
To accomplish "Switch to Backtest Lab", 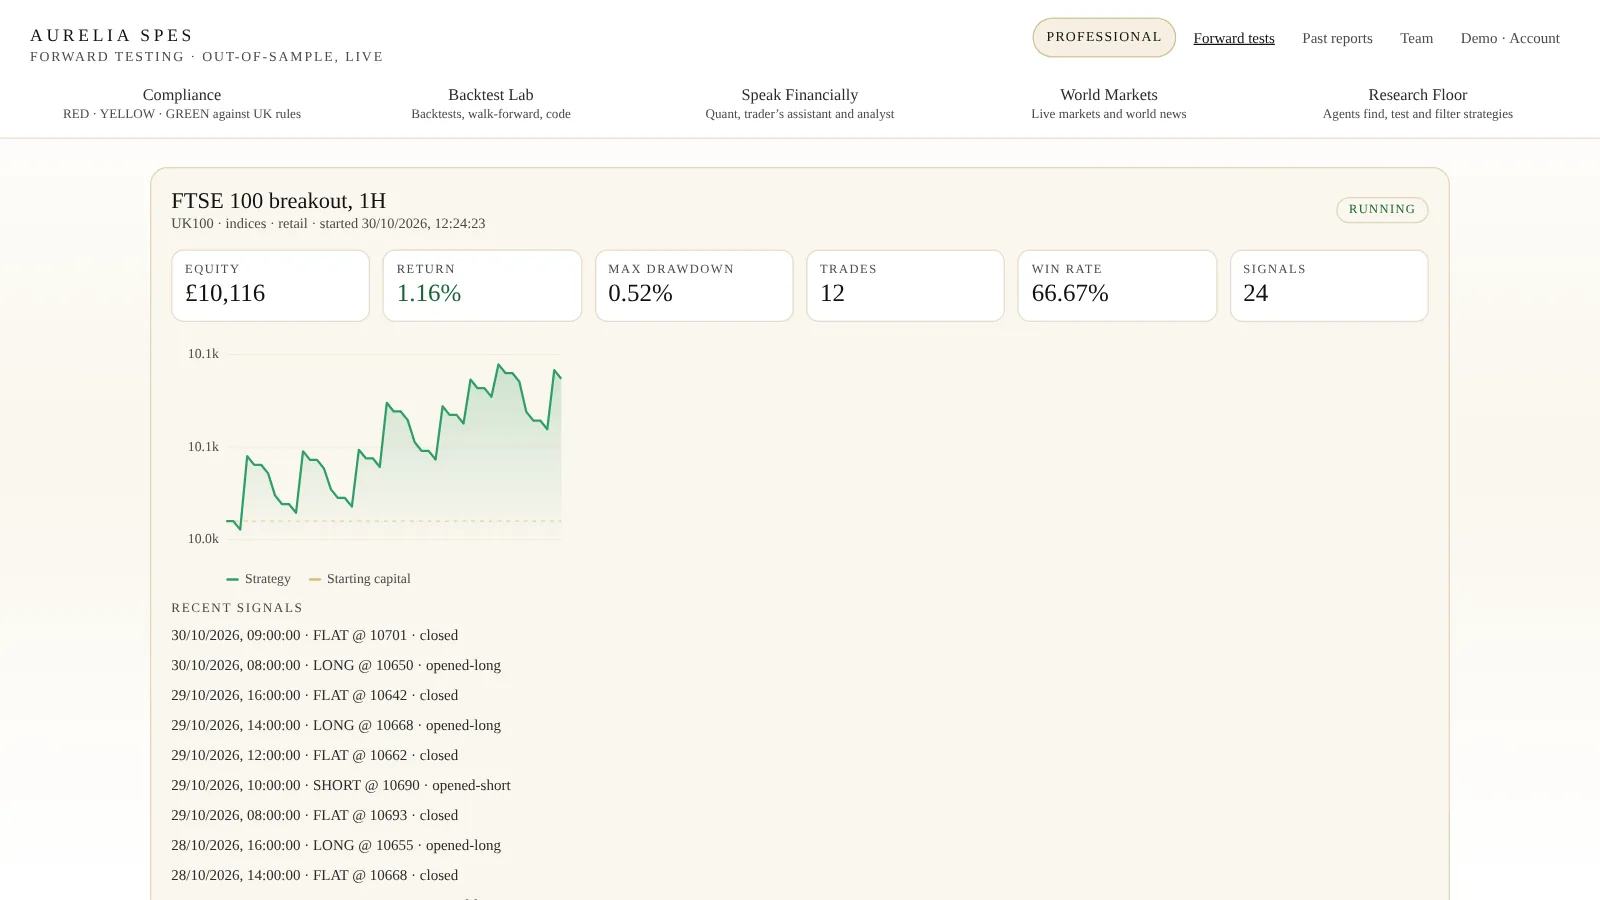I will (491, 103).
